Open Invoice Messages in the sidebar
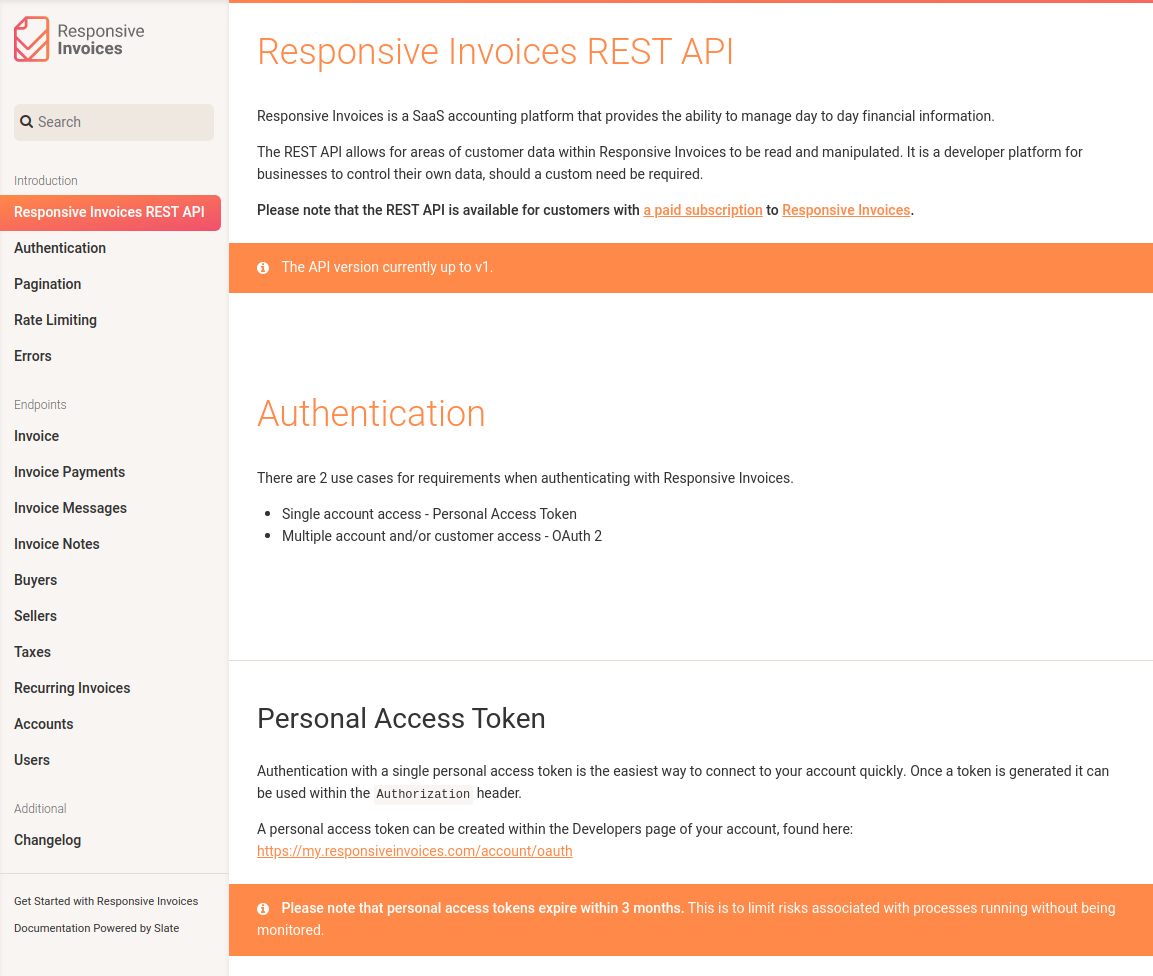Image resolution: width=1153 pixels, height=976 pixels. click(x=71, y=508)
